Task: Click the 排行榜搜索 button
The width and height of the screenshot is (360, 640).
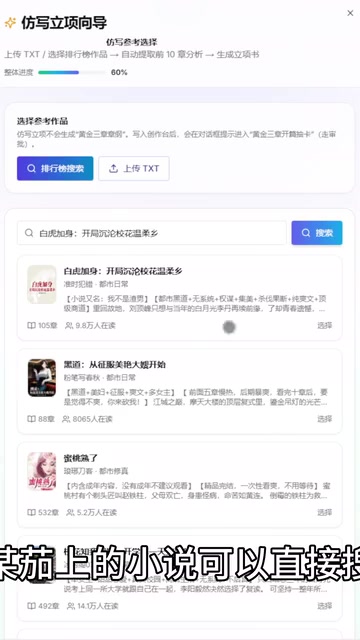Action: 55,168
